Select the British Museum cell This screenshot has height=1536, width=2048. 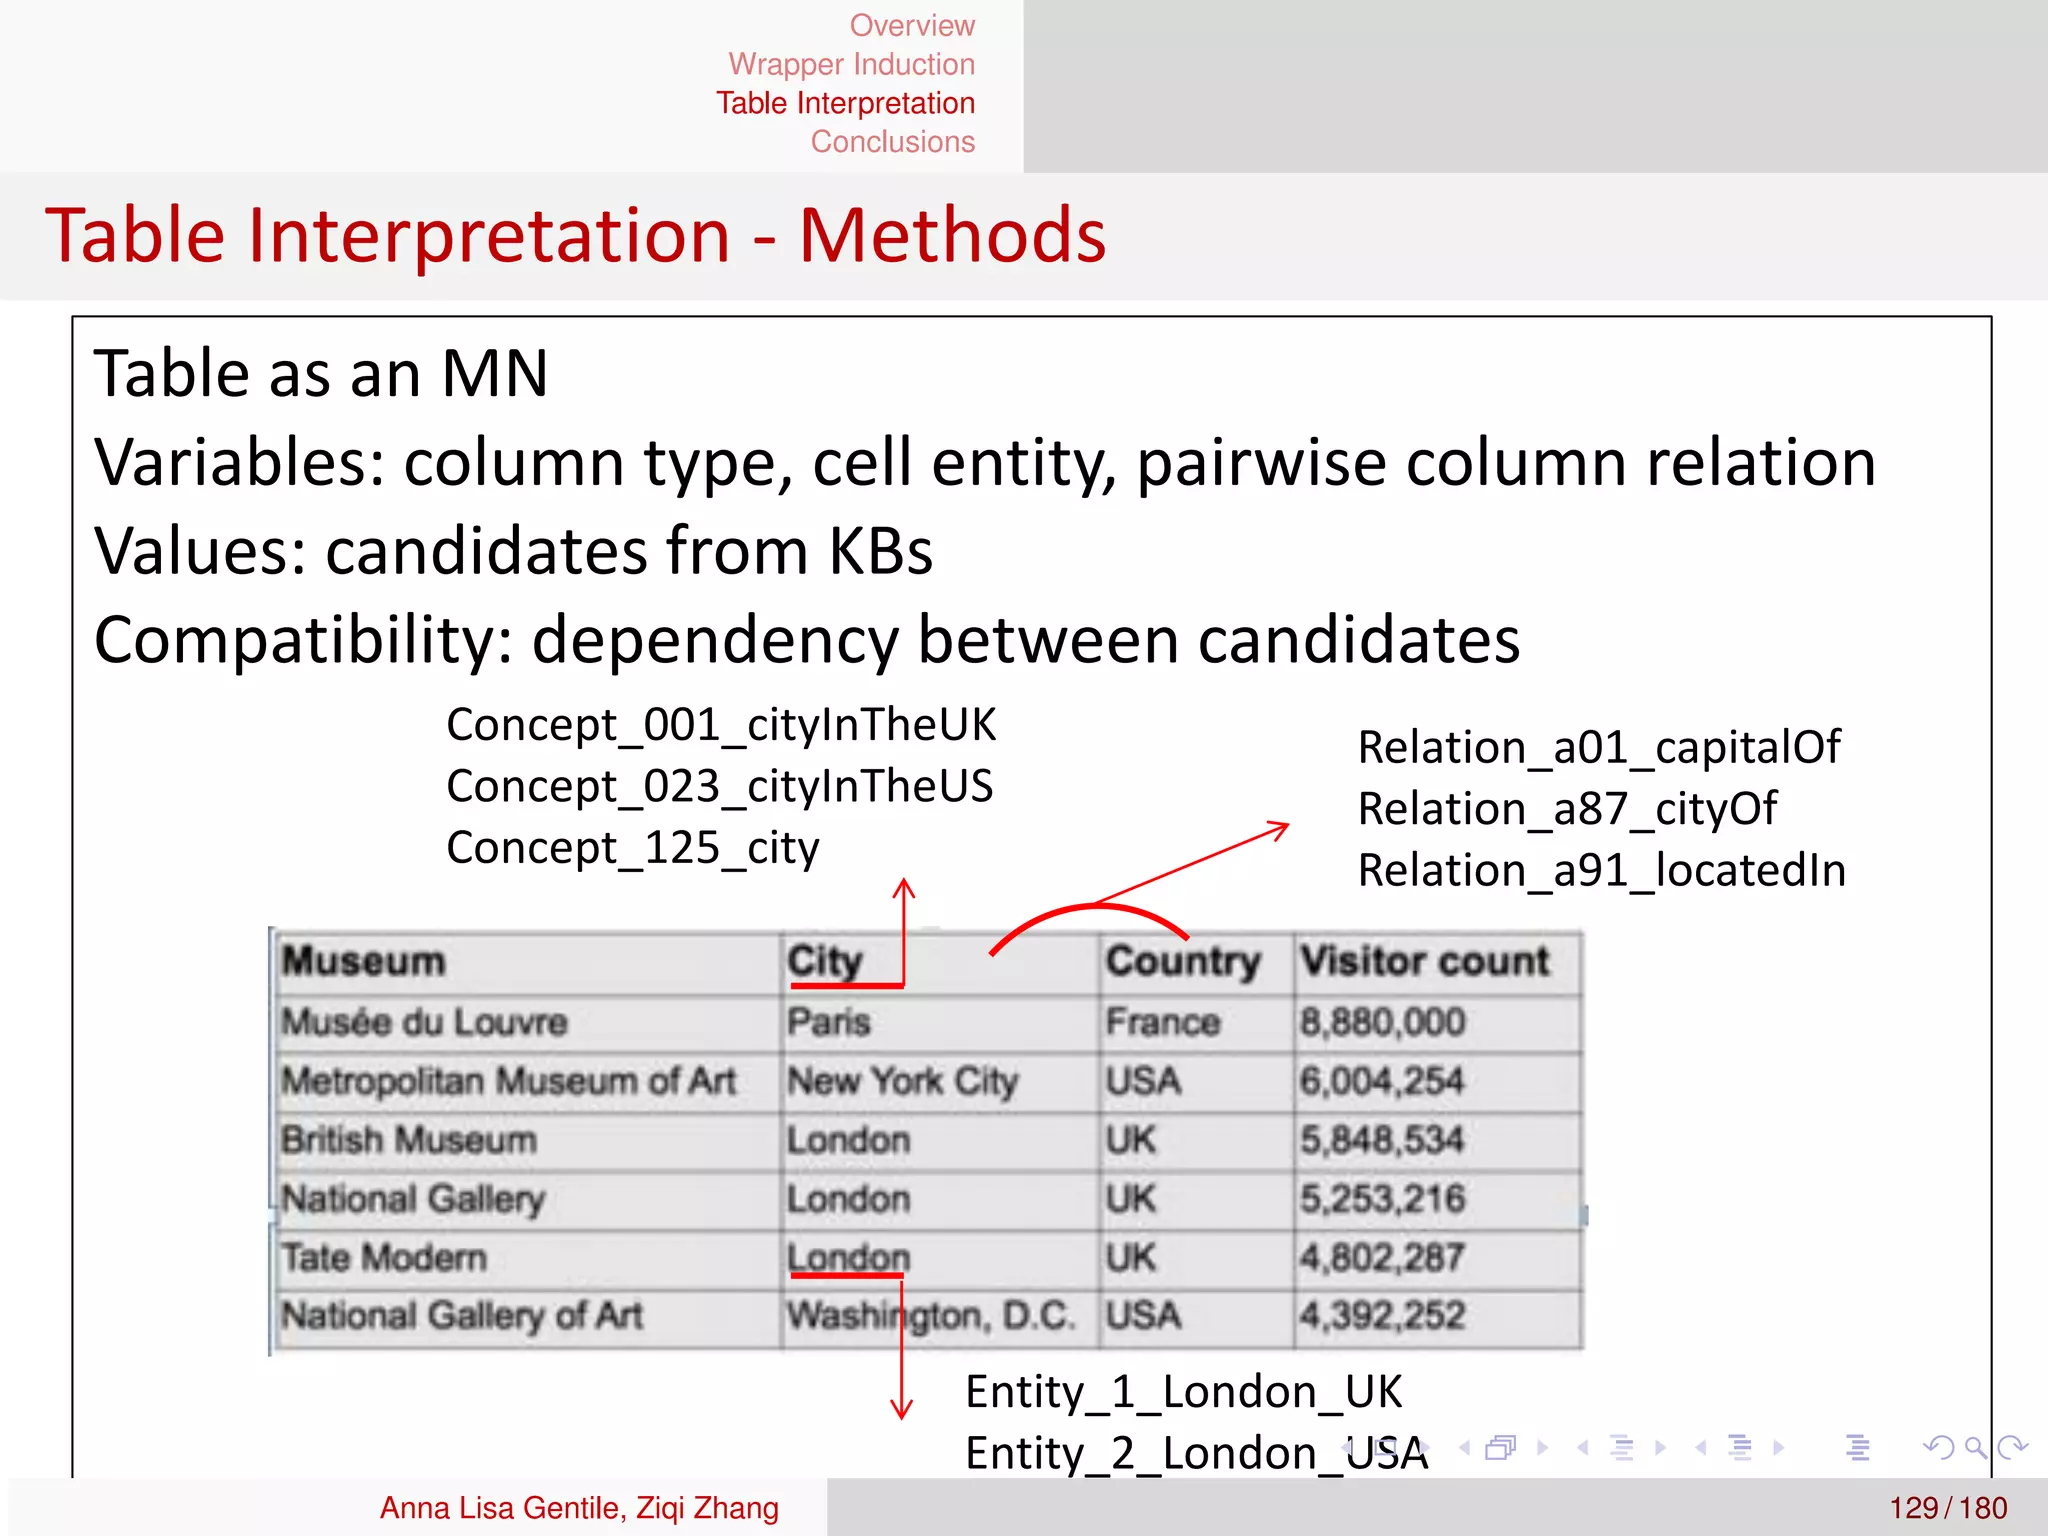point(527,1140)
